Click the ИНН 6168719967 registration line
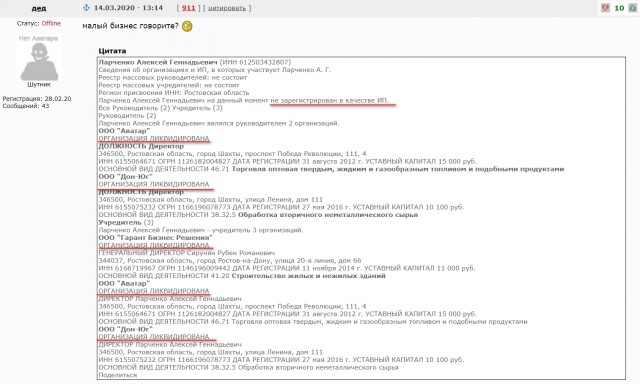Image resolution: width=640 pixels, height=384 pixels. [287, 268]
